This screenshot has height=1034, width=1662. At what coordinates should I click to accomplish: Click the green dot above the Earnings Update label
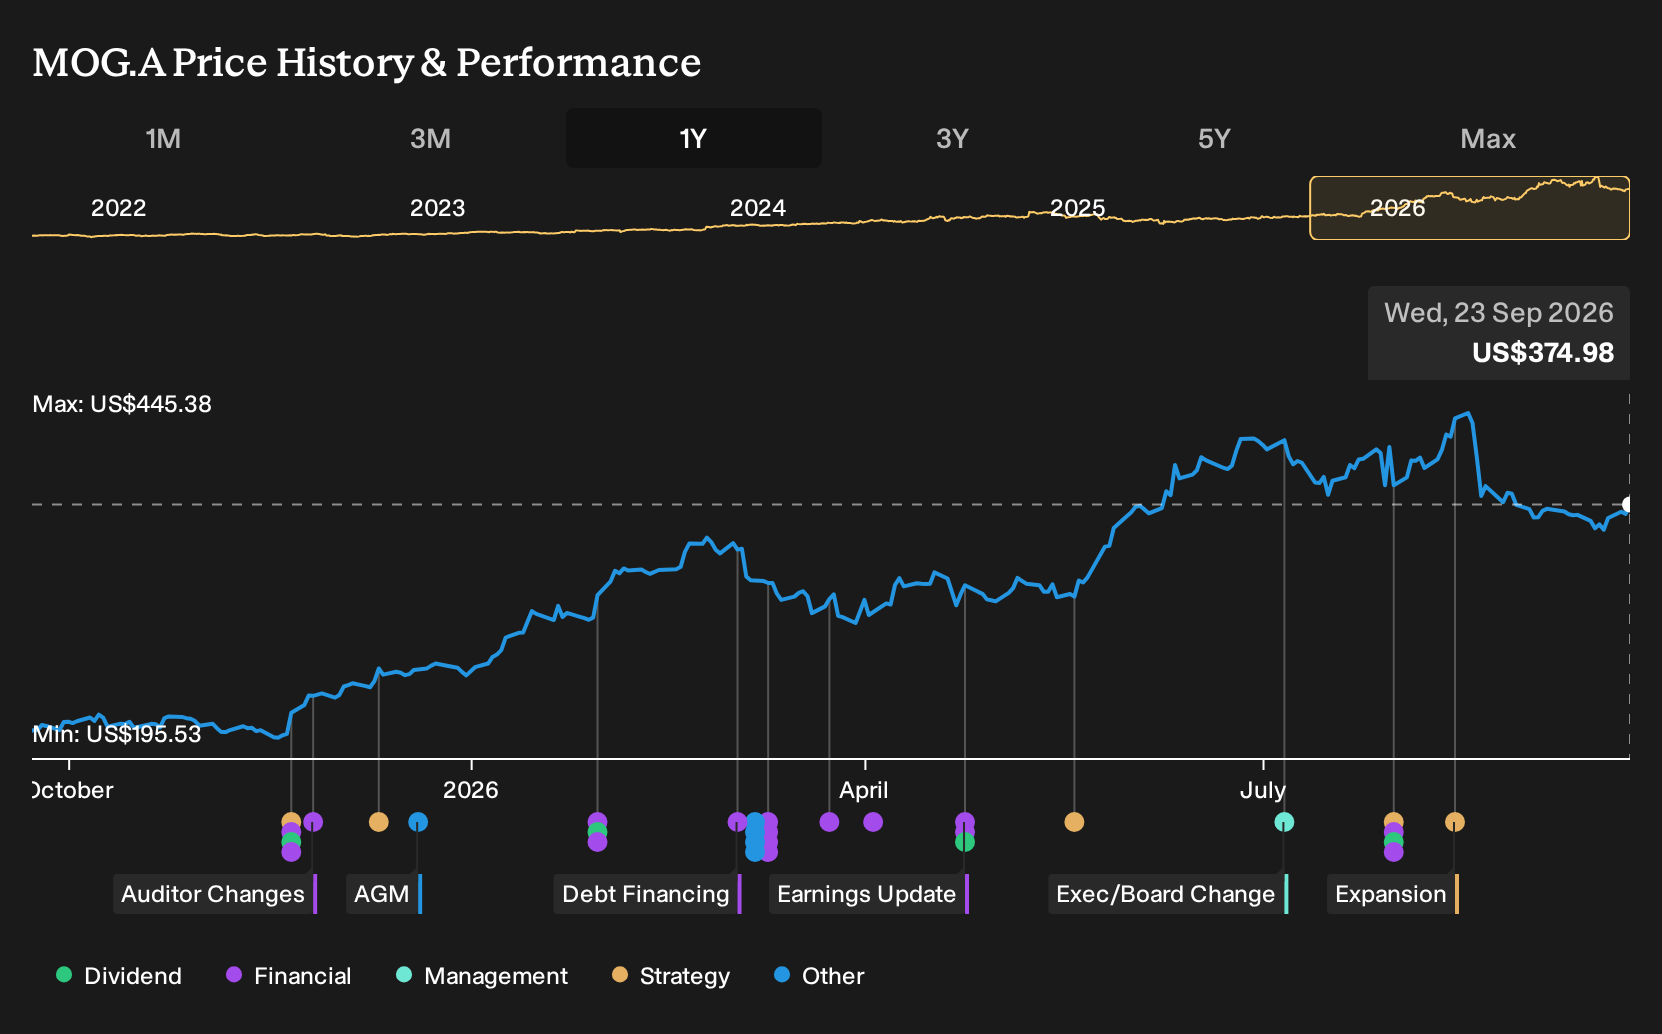coord(965,842)
